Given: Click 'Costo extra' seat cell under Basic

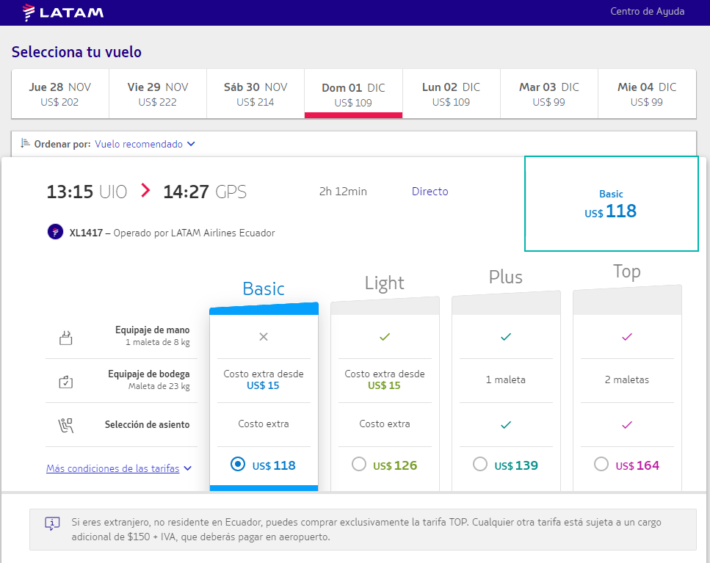Looking at the screenshot, I should pyautogui.click(x=264, y=424).
